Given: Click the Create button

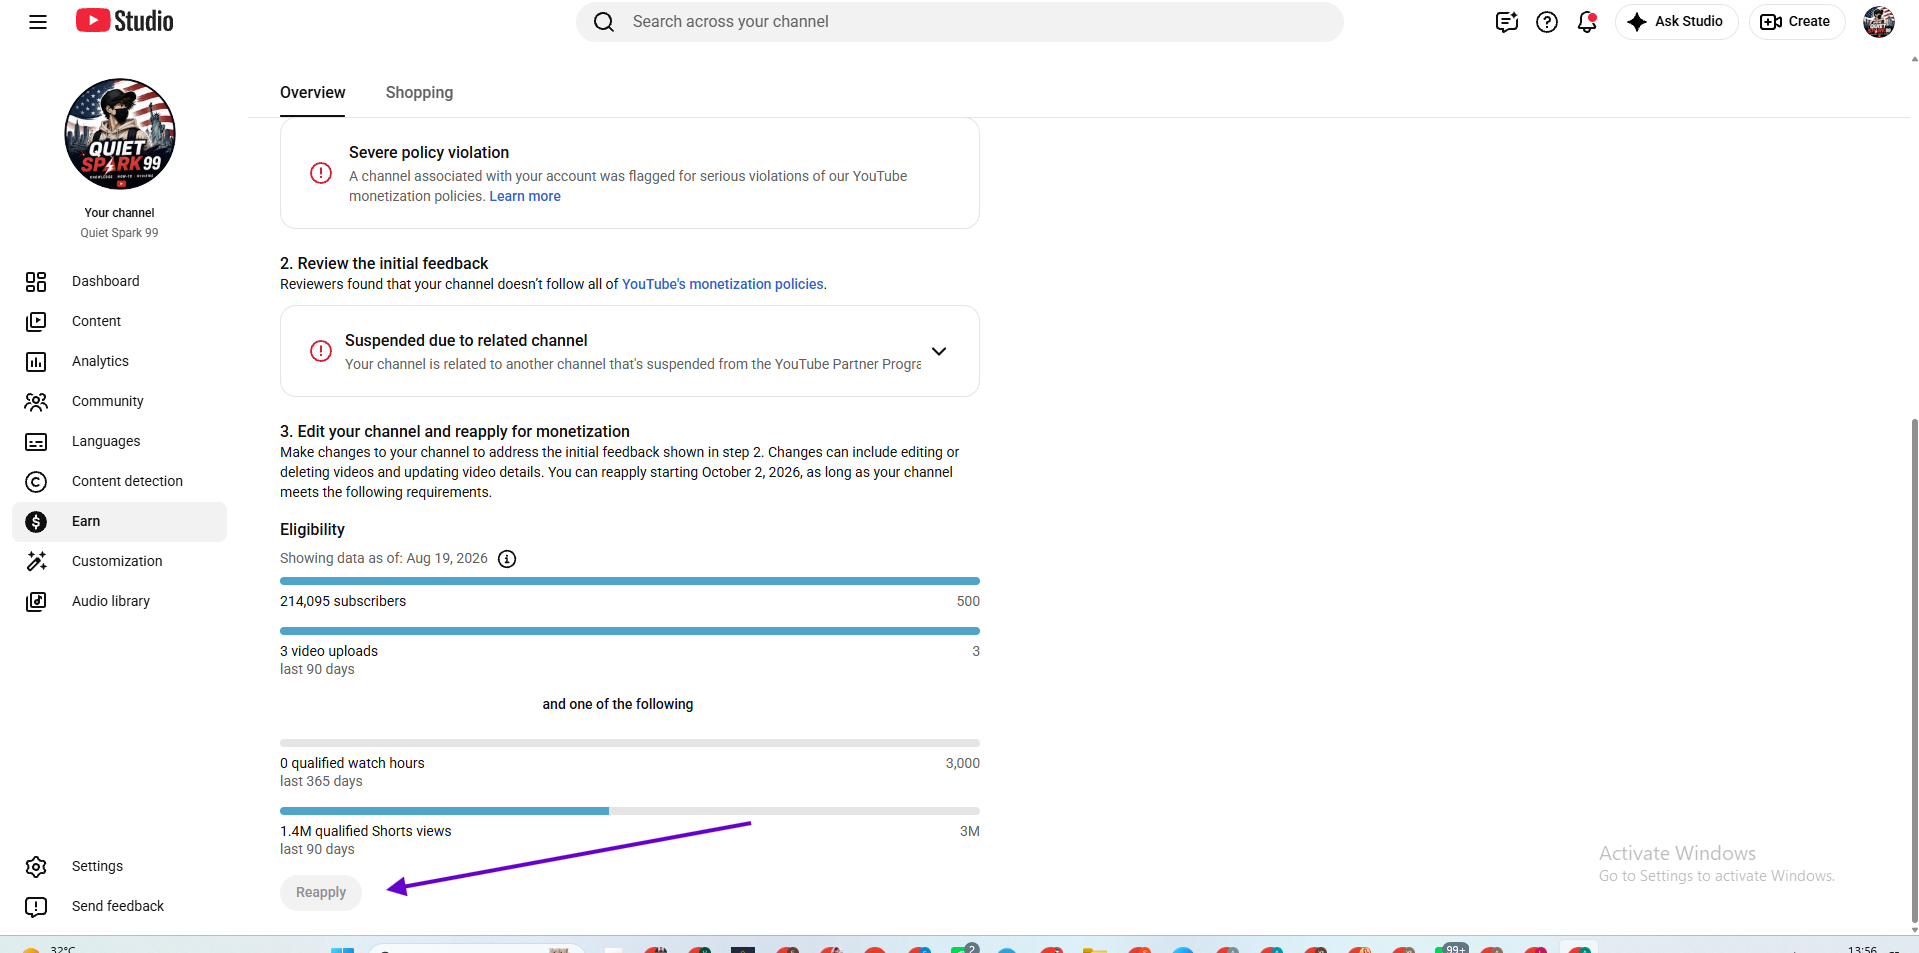Looking at the screenshot, I should pyautogui.click(x=1797, y=22).
